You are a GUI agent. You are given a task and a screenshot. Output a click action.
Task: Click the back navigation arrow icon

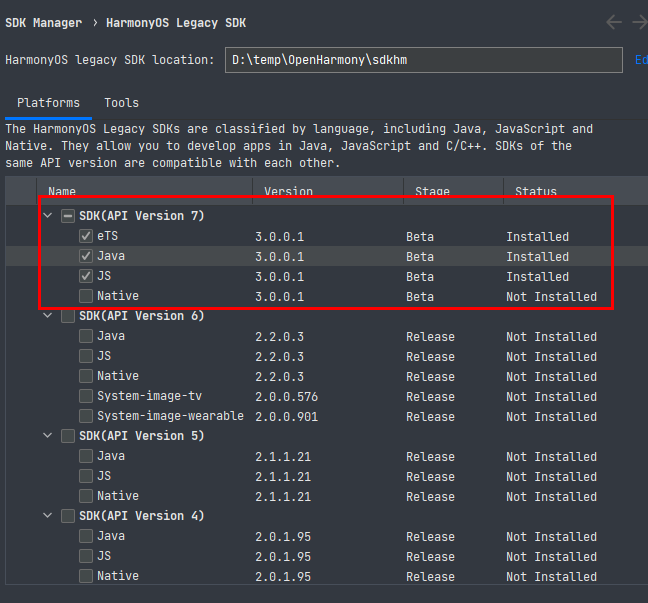pyautogui.click(x=614, y=22)
